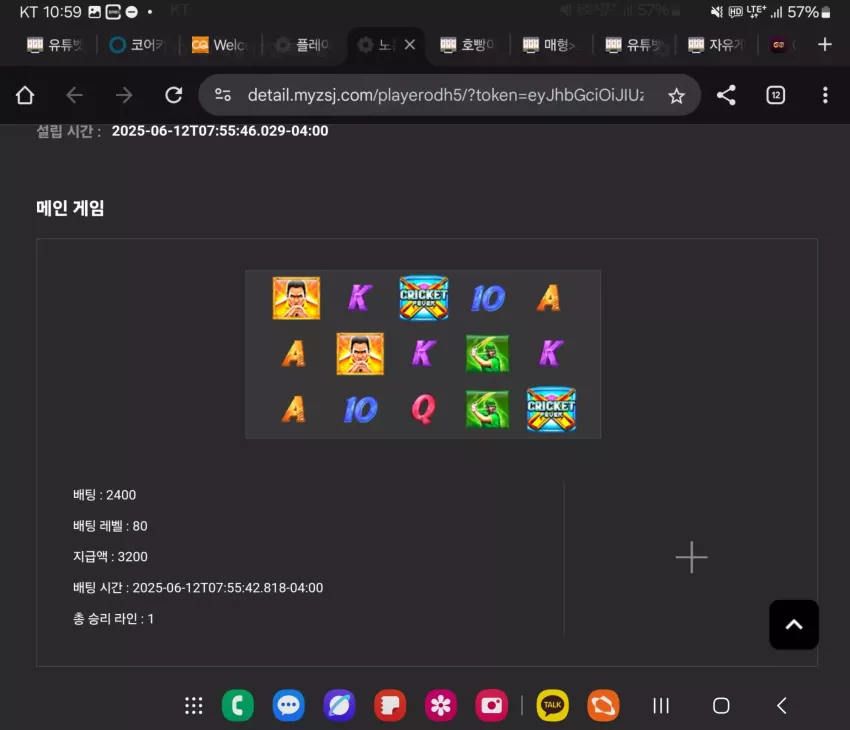The width and height of the screenshot is (850, 730).
Task: Open the green Phone app
Action: 237,706
